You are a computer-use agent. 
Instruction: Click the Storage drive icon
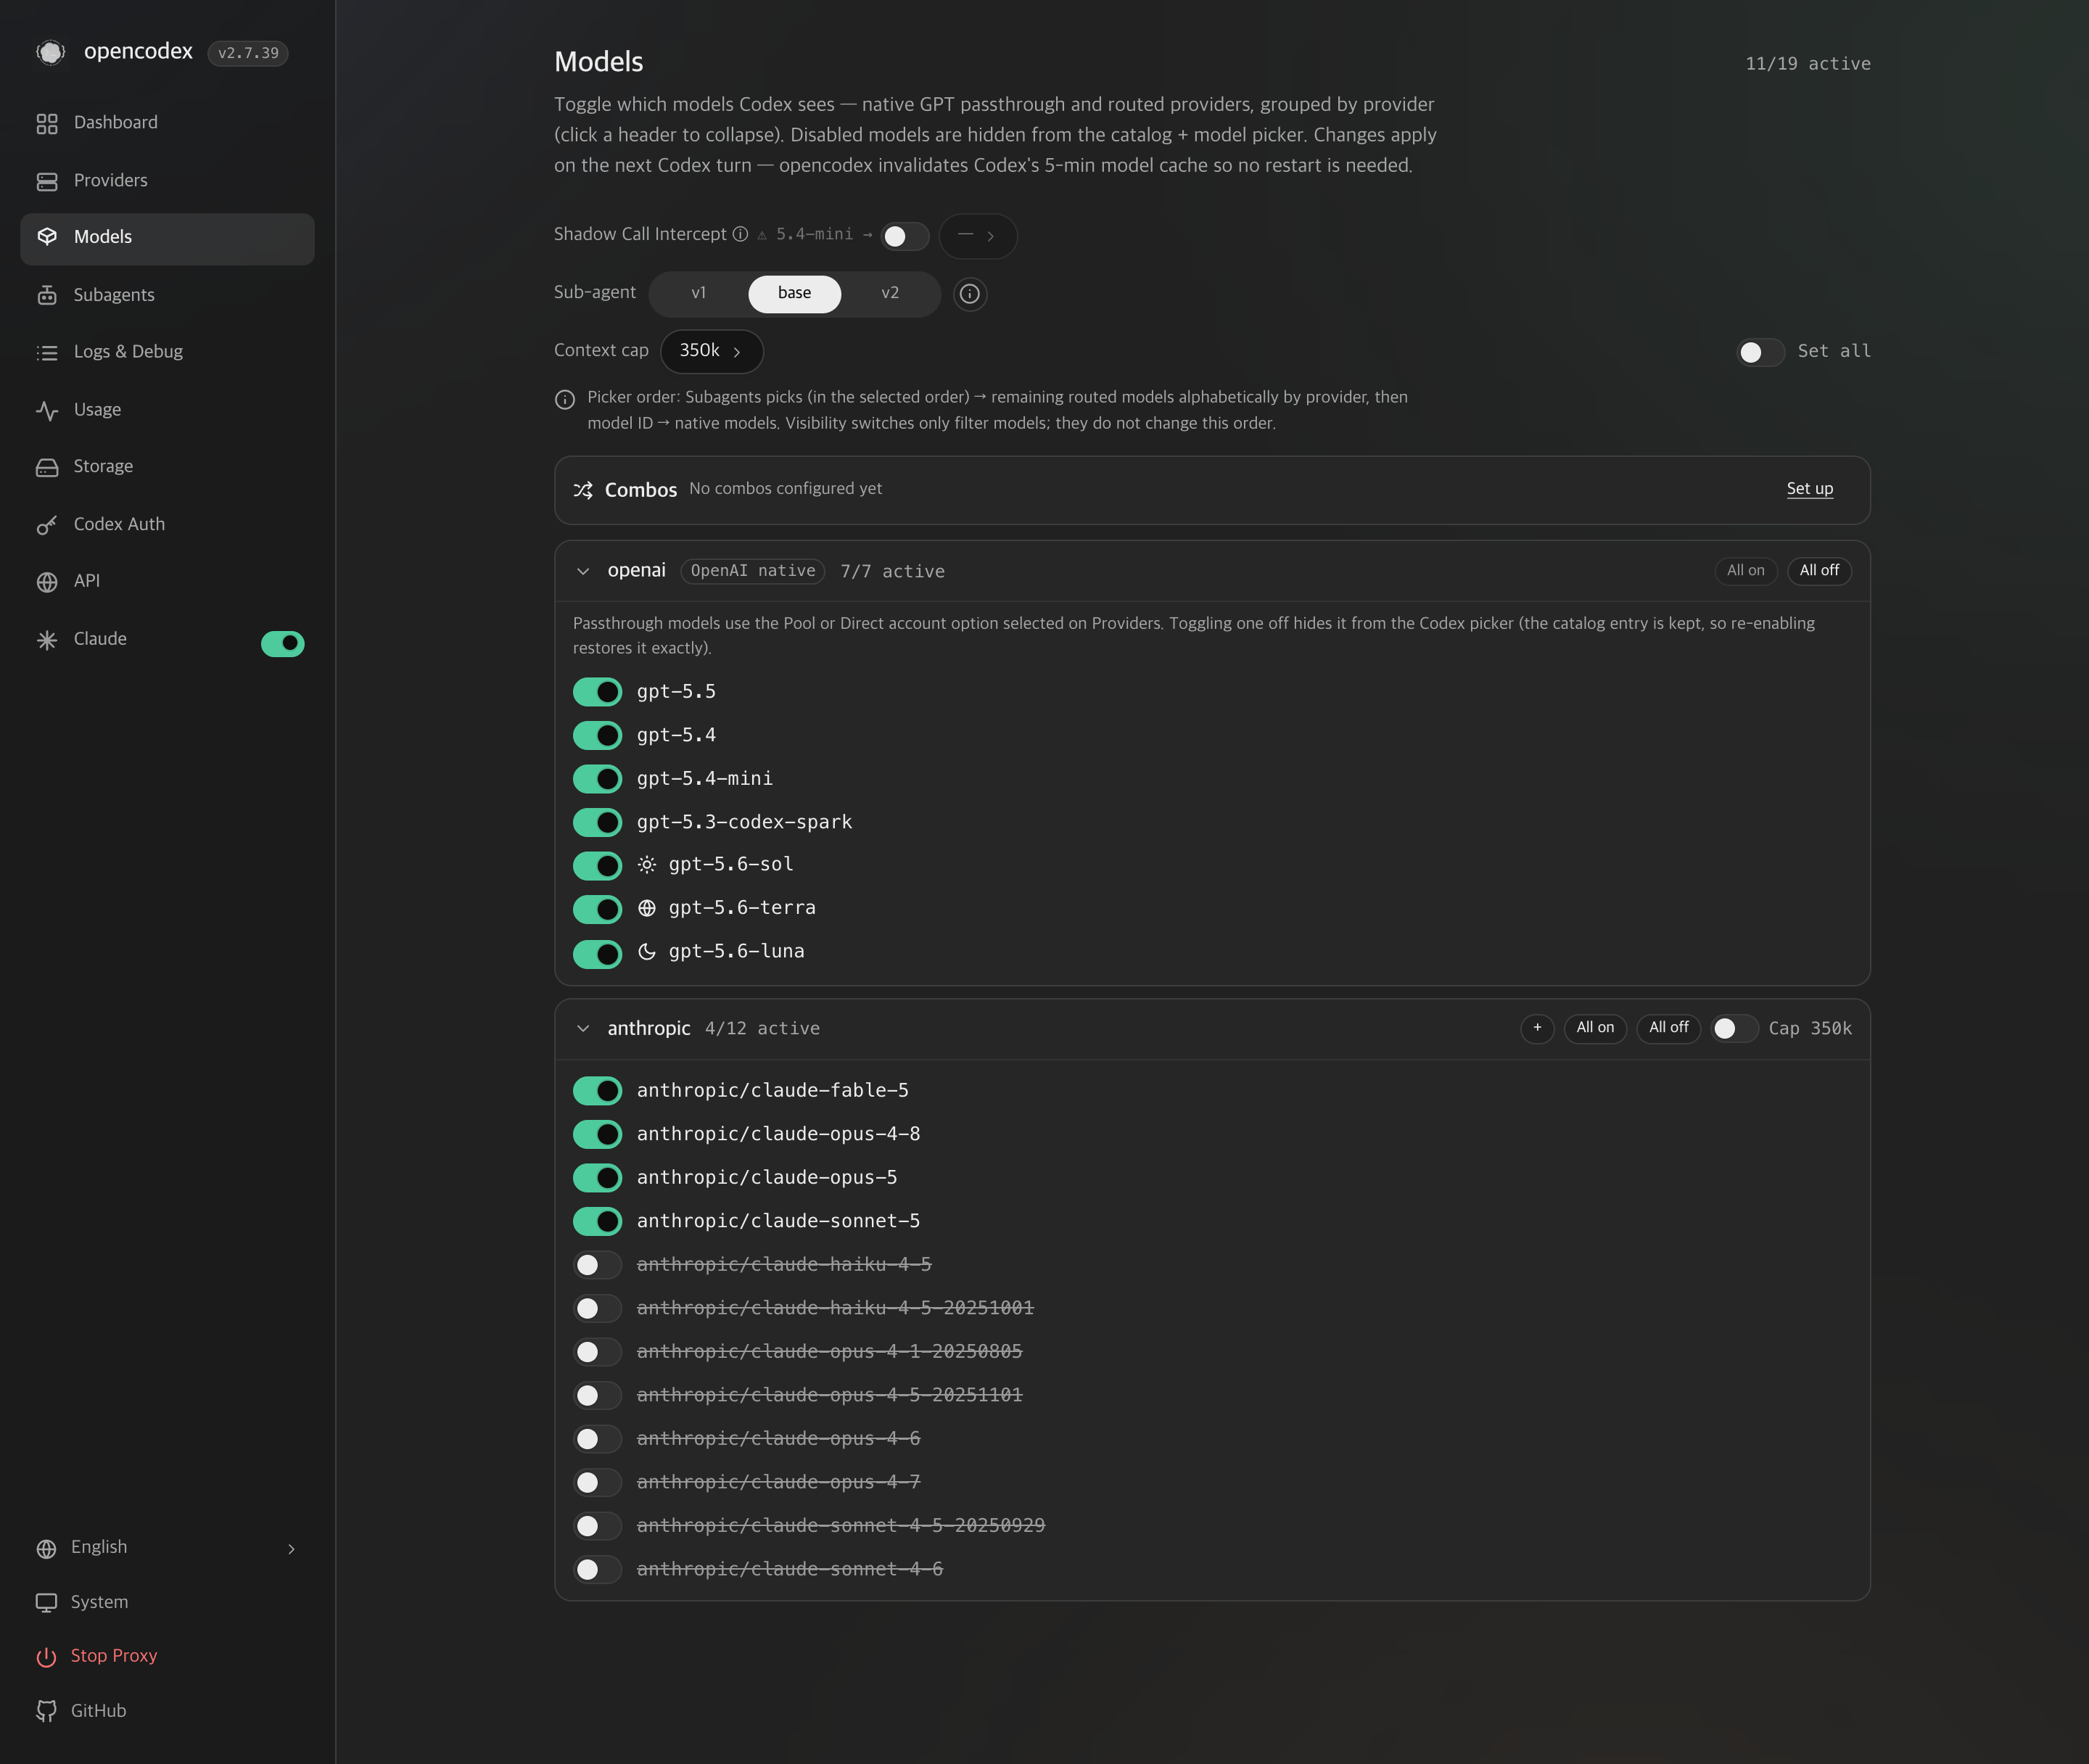tap(47, 467)
